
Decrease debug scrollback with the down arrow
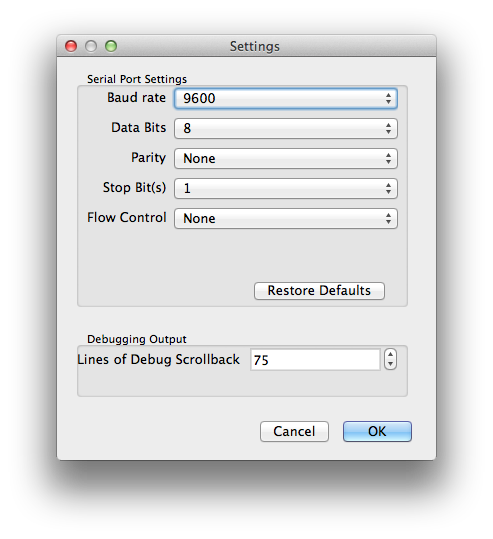tap(390, 364)
